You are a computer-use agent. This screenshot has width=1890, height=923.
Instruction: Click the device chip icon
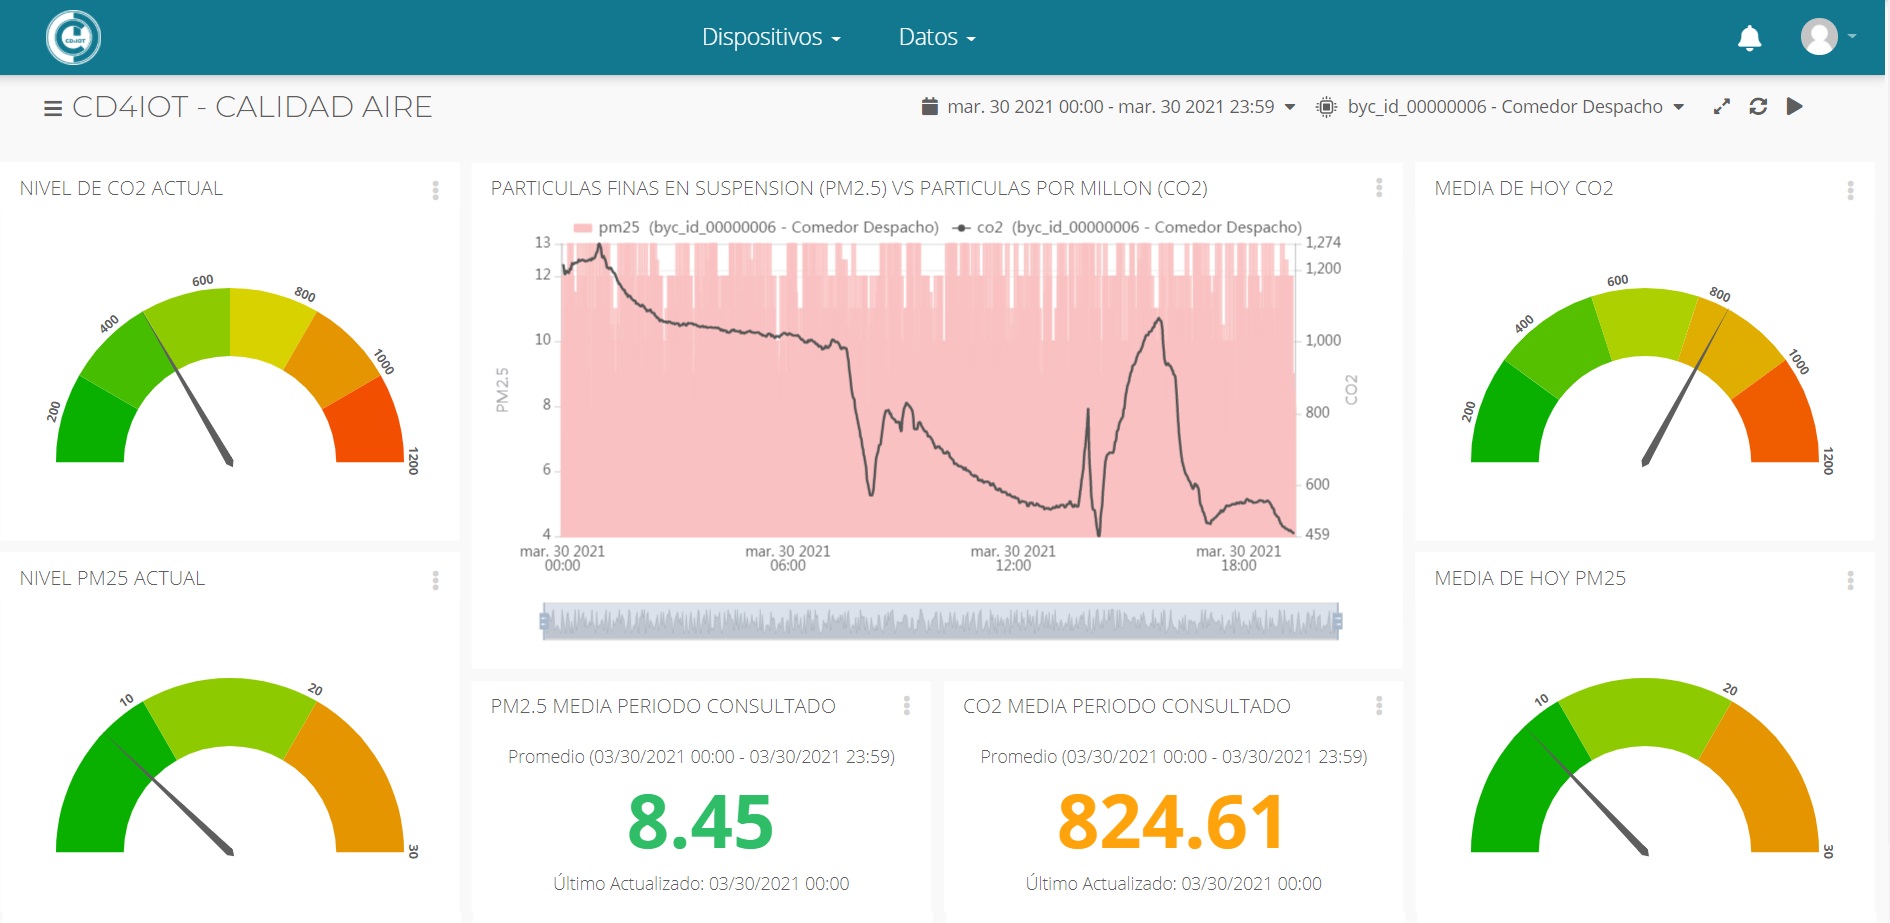pyautogui.click(x=1326, y=107)
